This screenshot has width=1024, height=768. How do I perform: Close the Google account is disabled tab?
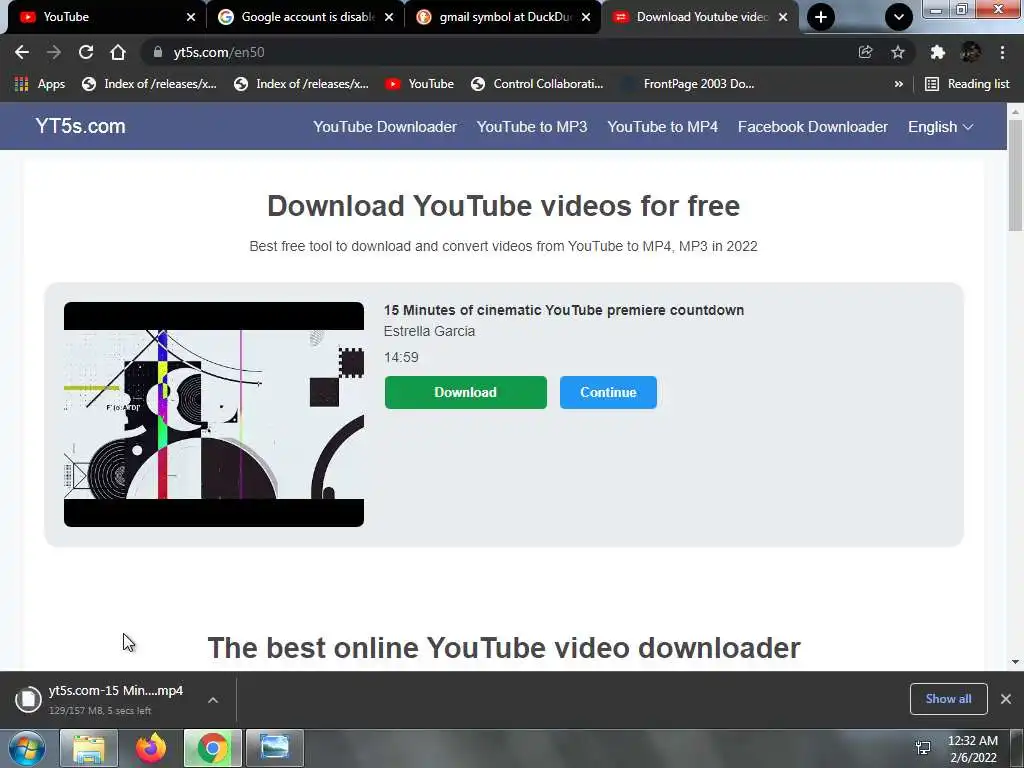[389, 17]
